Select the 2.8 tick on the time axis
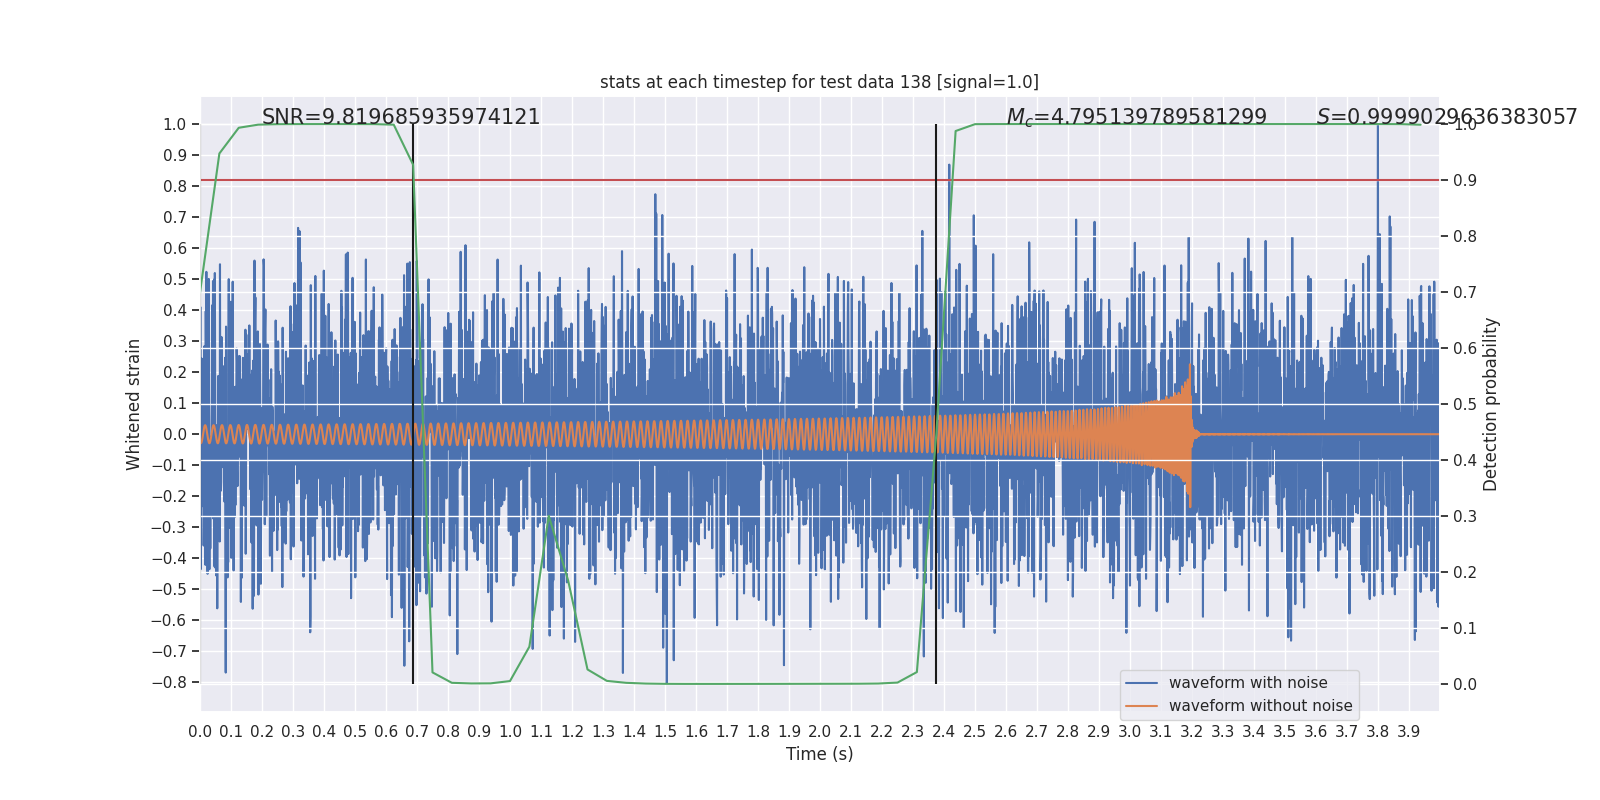 [x=1068, y=732]
